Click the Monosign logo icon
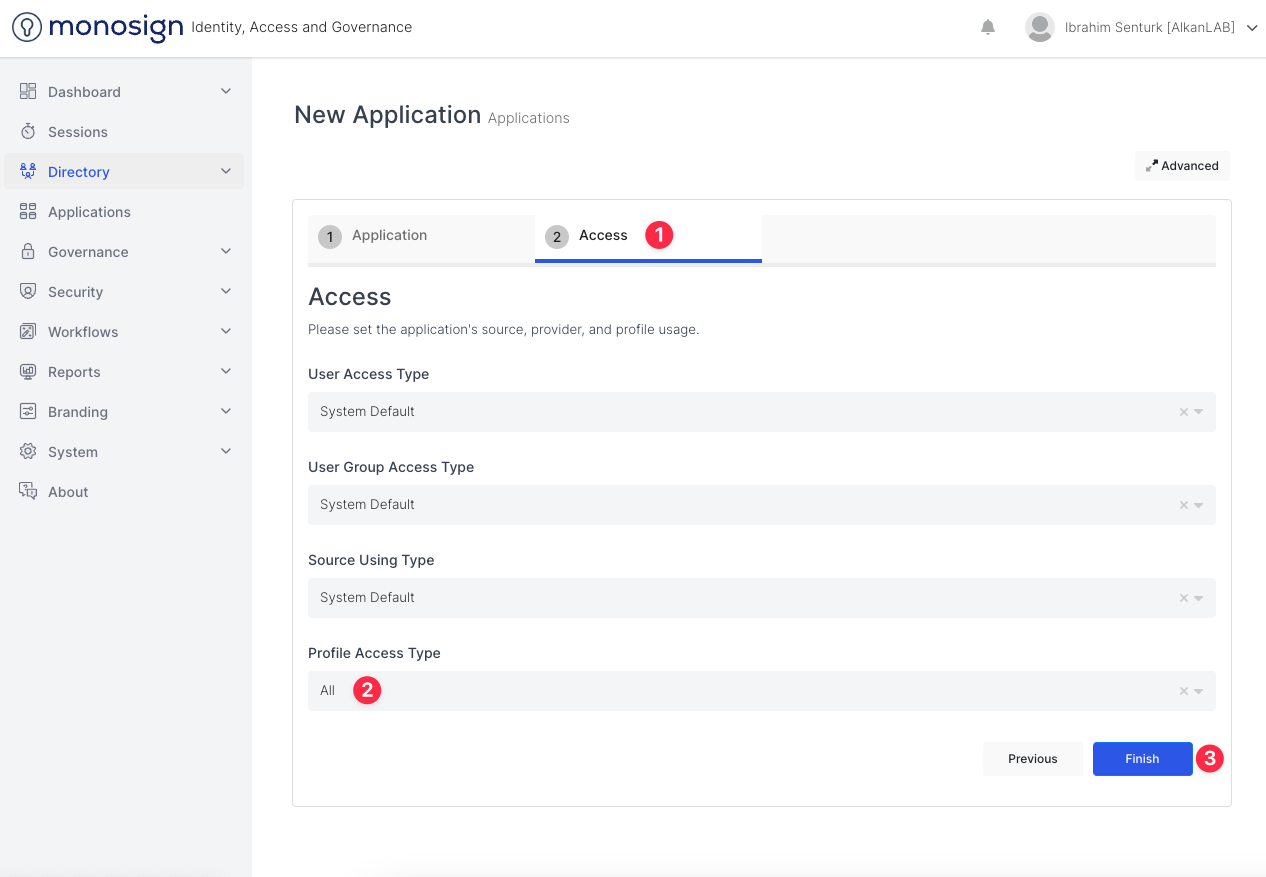Image resolution: width=1266 pixels, height=877 pixels. (27, 27)
